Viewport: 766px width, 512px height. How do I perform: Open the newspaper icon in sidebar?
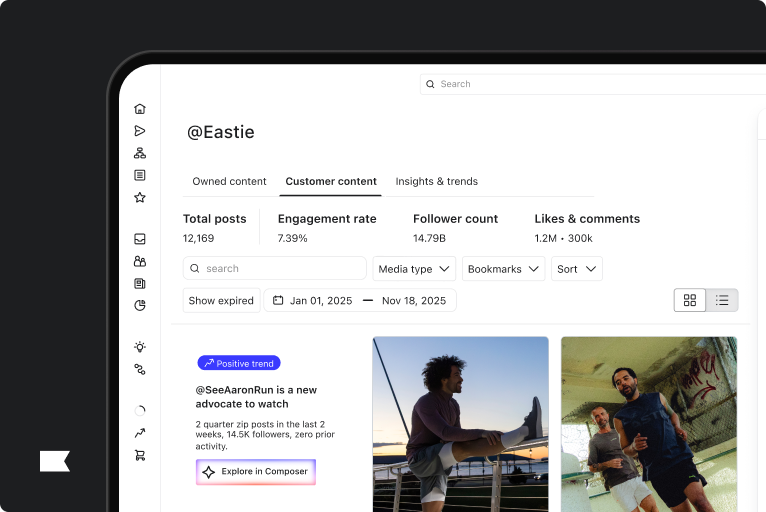[140, 283]
